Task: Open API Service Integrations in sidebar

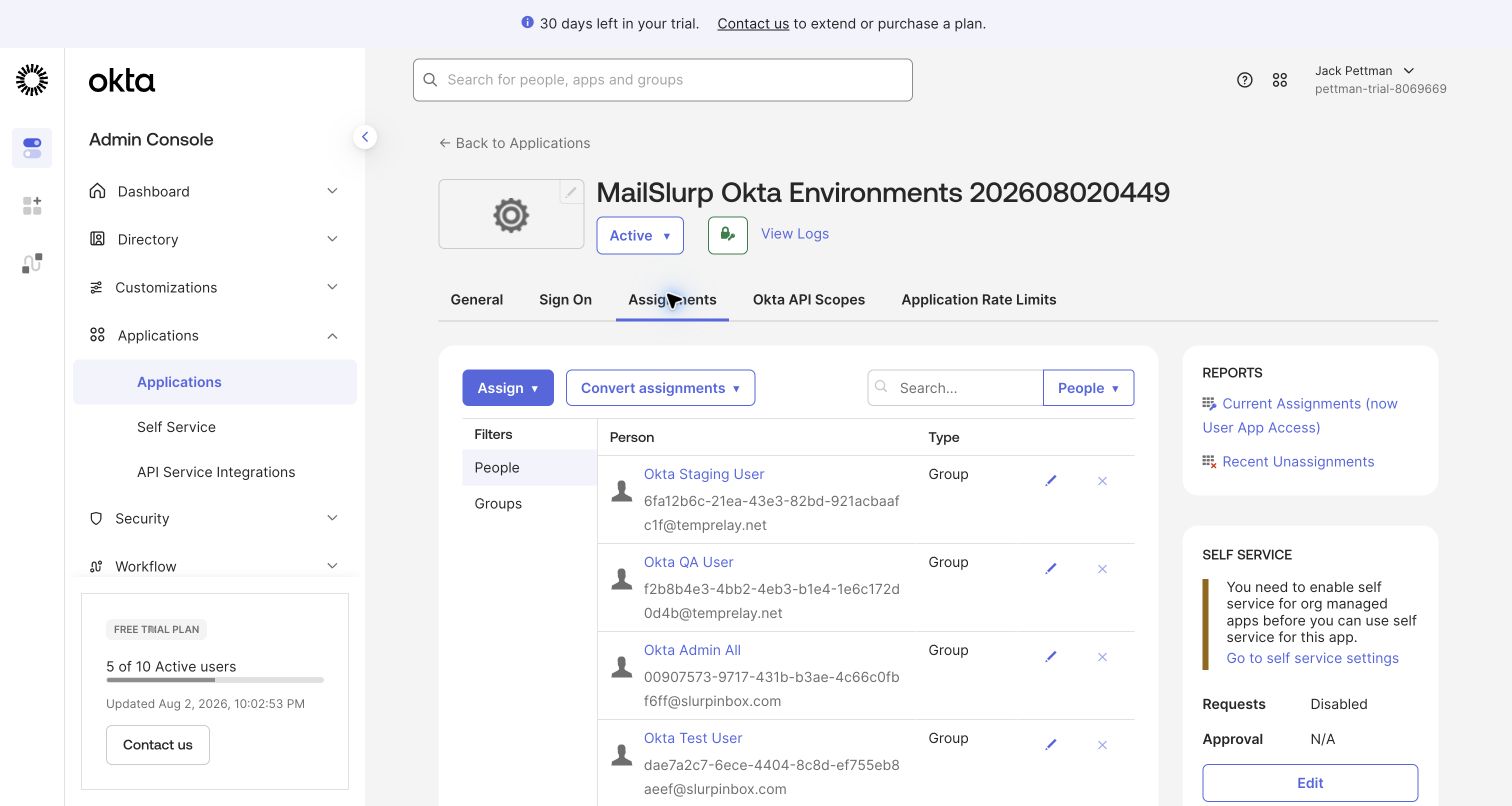Action: (x=215, y=472)
